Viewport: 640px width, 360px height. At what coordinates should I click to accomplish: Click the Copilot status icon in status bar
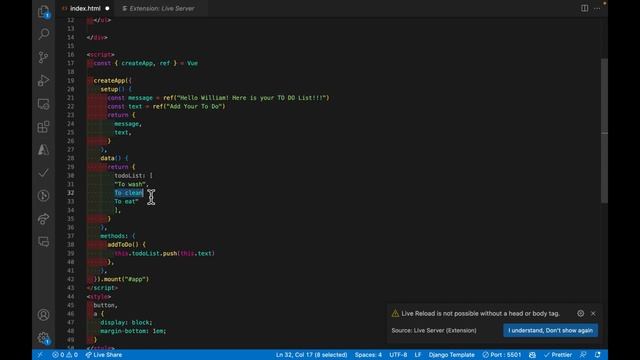(532, 355)
